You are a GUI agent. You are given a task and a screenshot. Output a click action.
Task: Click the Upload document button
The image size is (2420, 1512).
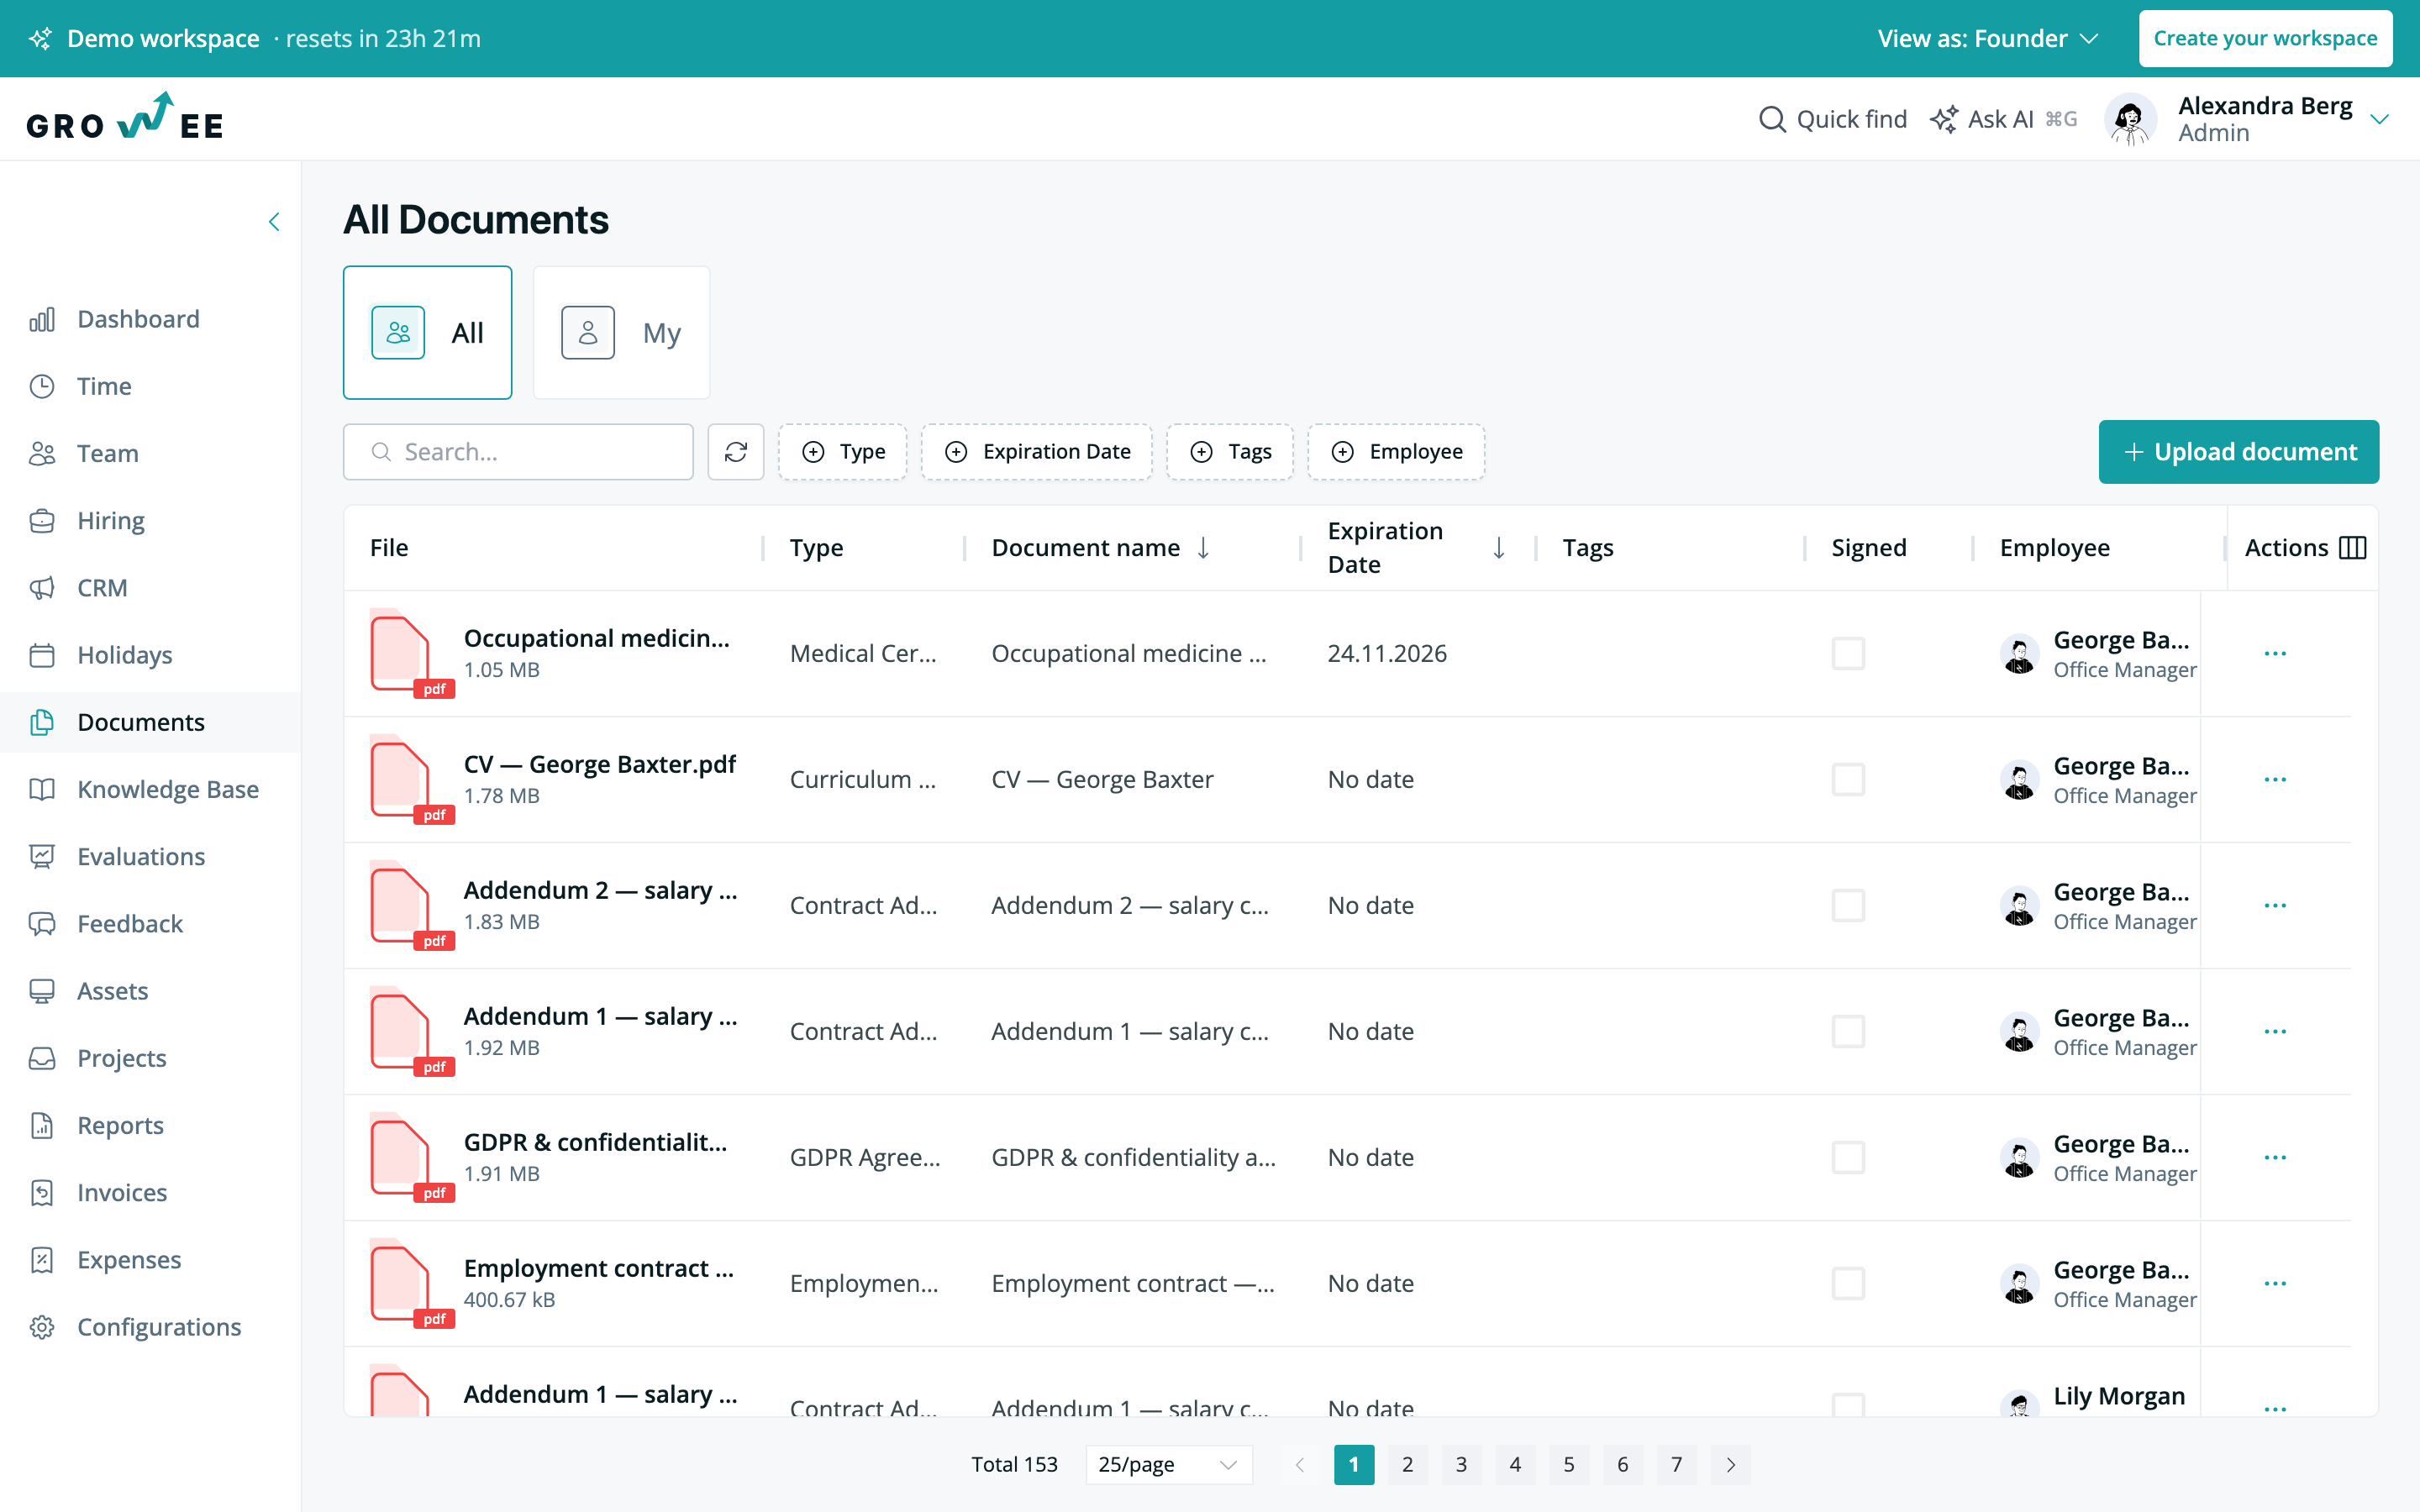[x=2238, y=452]
